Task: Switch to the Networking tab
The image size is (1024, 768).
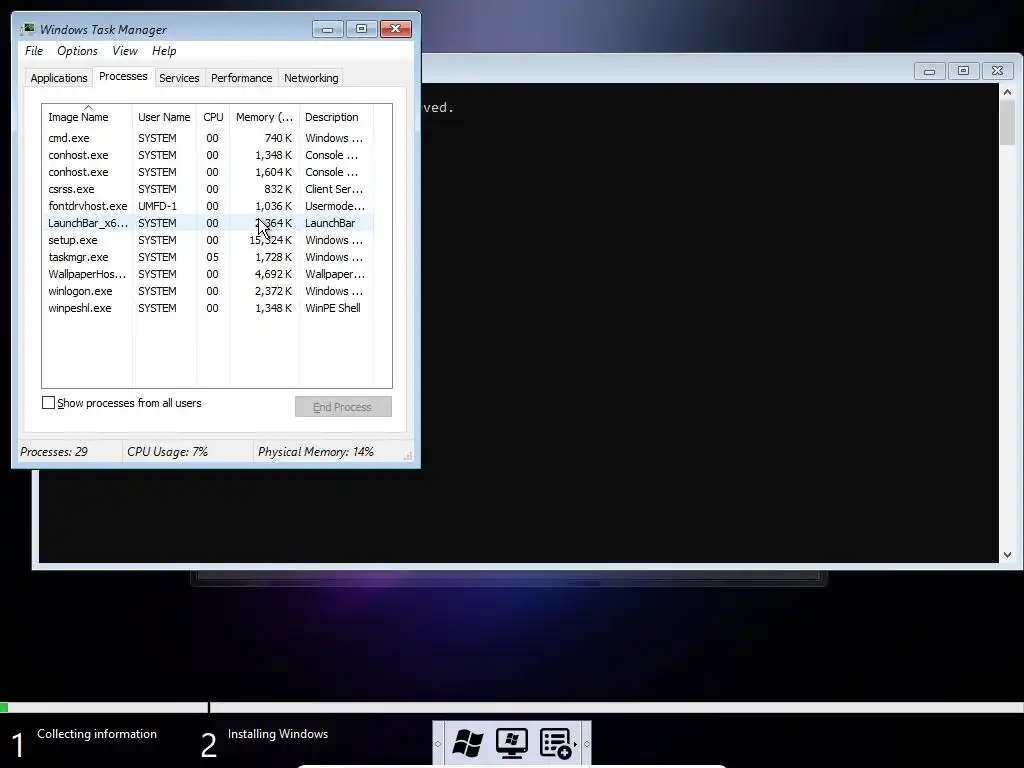Action: [311, 78]
